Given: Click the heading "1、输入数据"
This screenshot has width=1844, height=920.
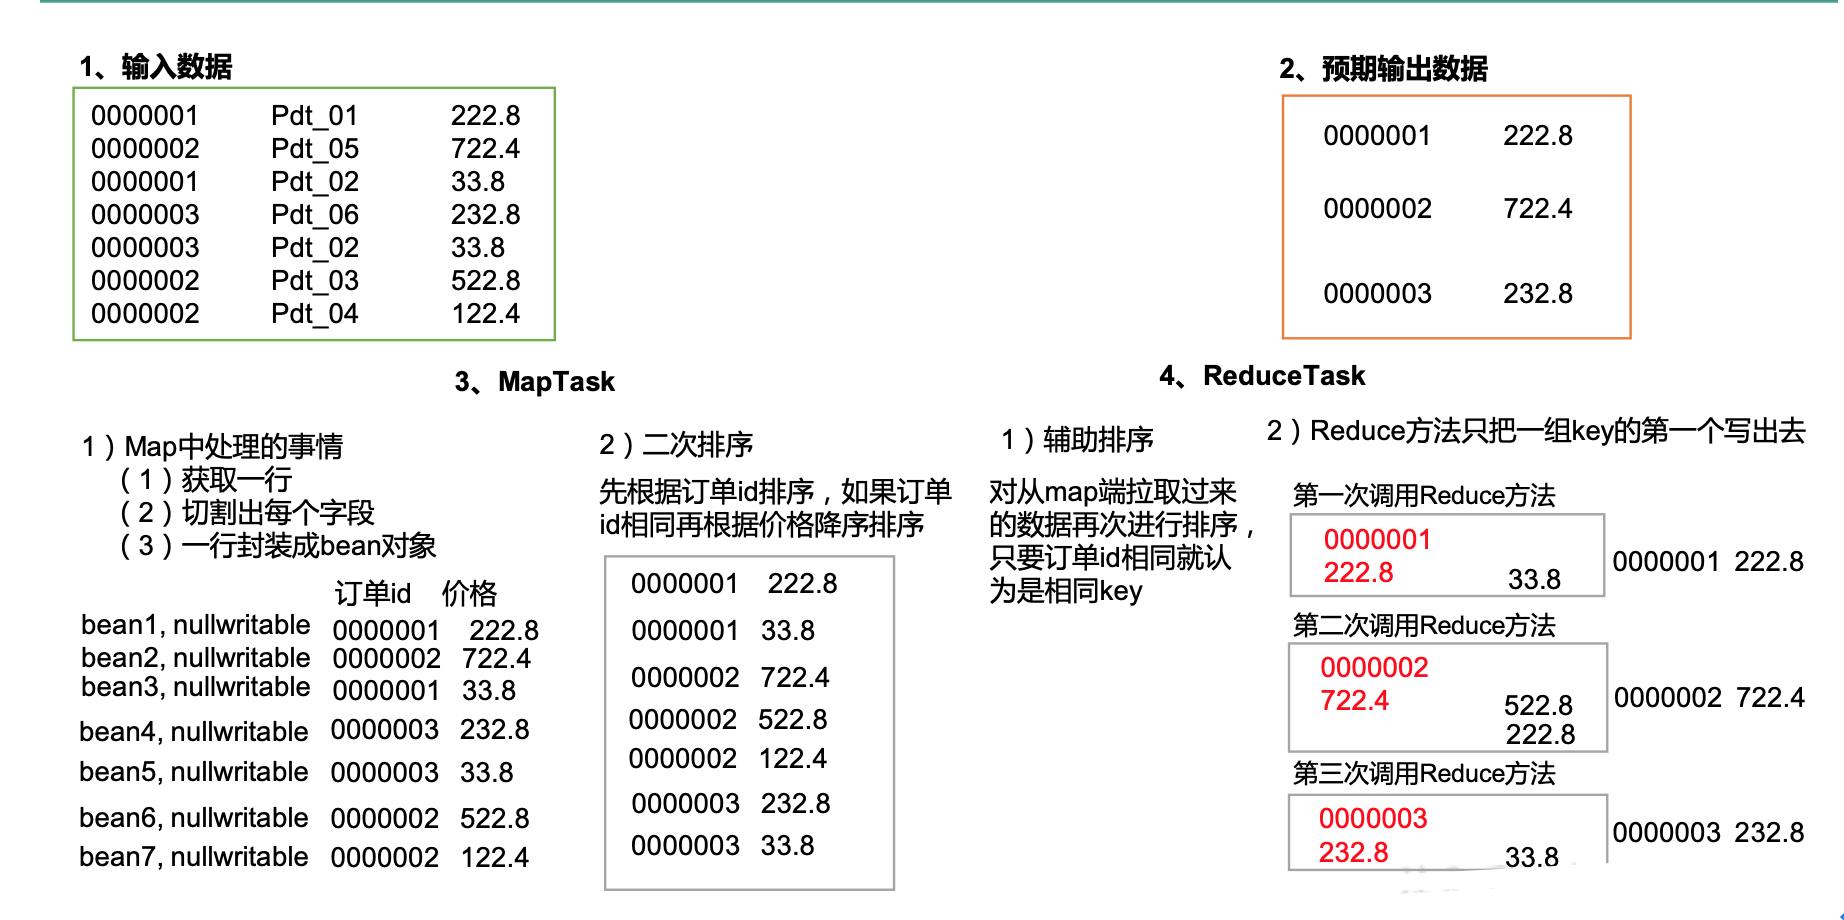Looking at the screenshot, I should point(156,67).
